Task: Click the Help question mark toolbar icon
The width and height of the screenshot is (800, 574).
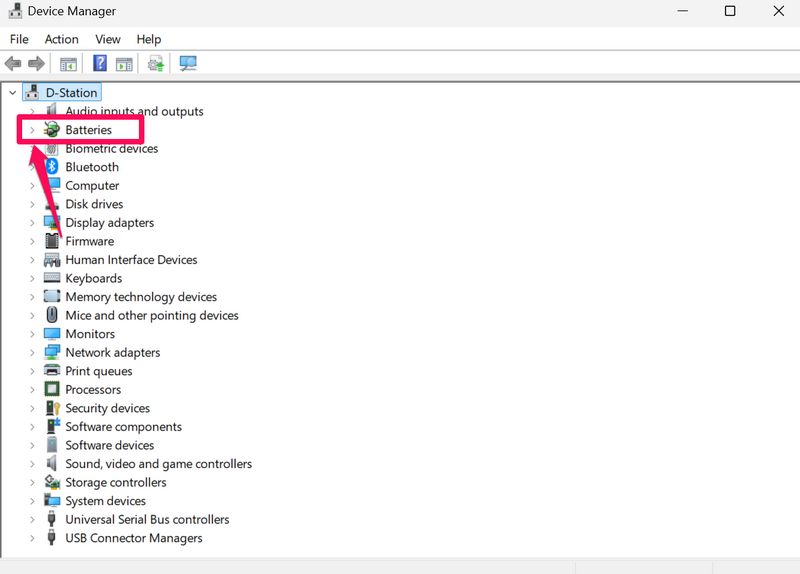Action: [99, 64]
